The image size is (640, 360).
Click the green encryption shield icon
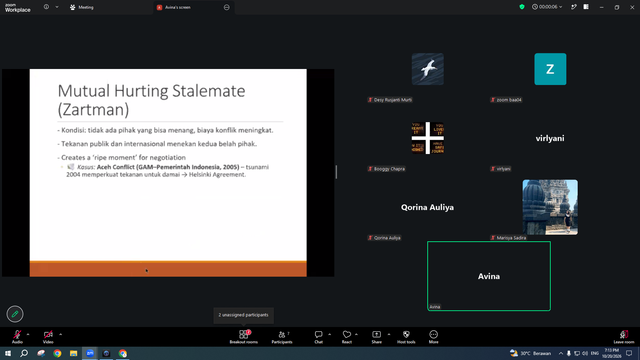coord(522,7)
